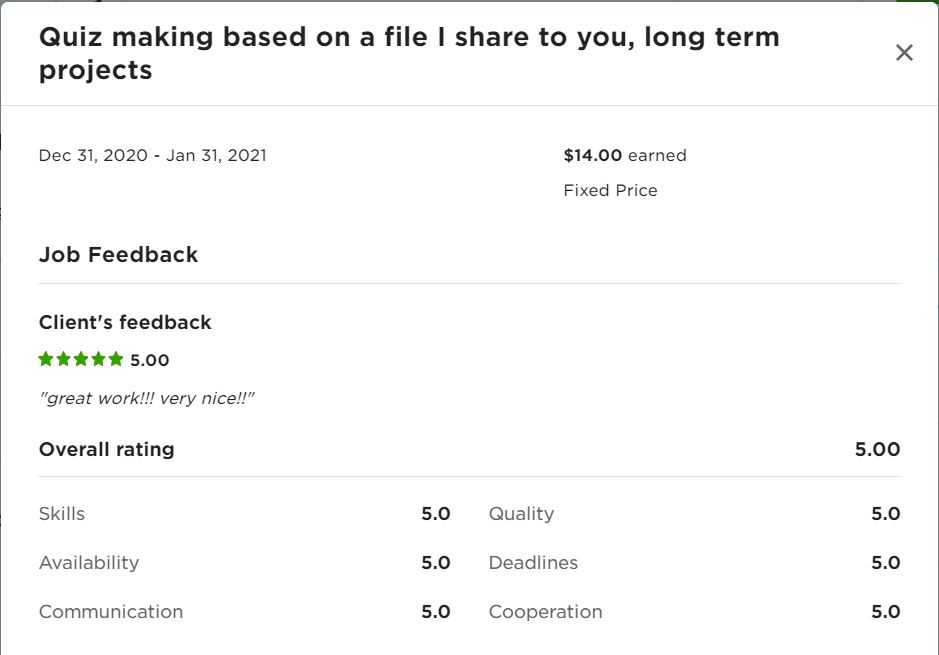Viewport: 939px width, 655px height.
Task: Click the Client's feedback heading
Action: (x=125, y=322)
